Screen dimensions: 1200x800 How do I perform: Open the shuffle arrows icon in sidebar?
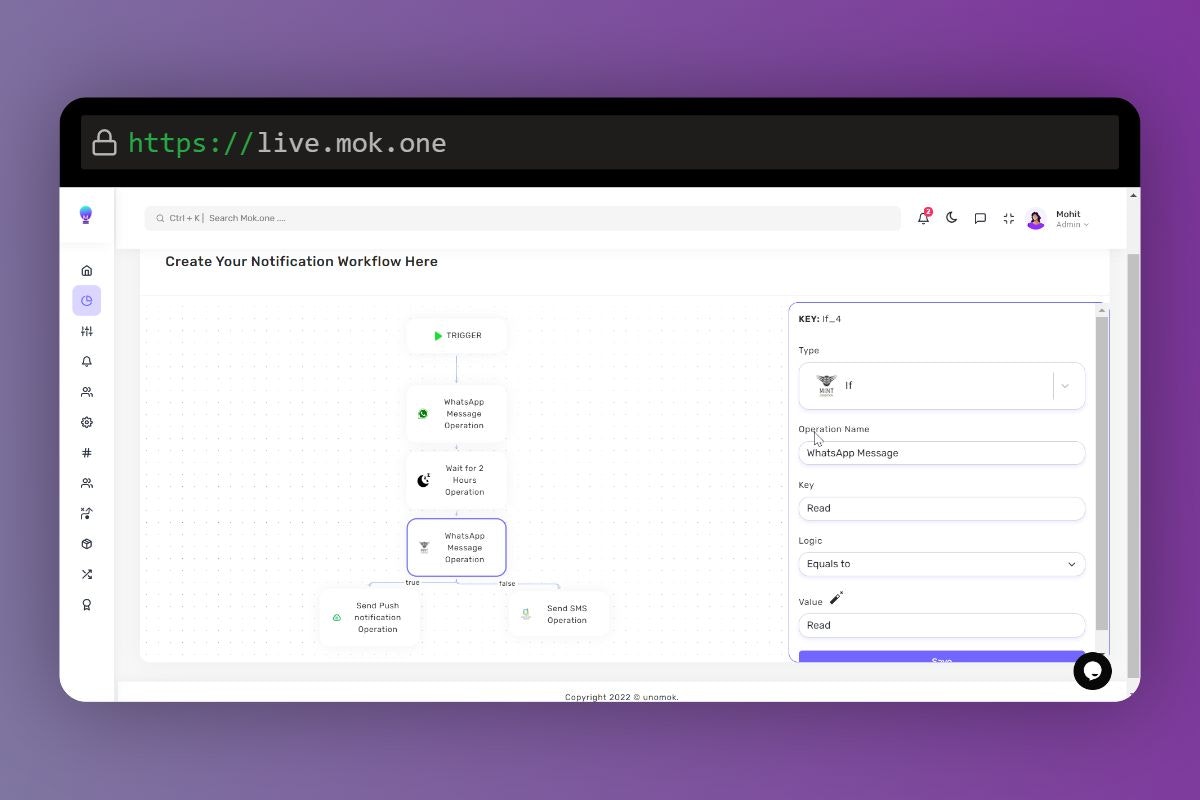pos(87,574)
